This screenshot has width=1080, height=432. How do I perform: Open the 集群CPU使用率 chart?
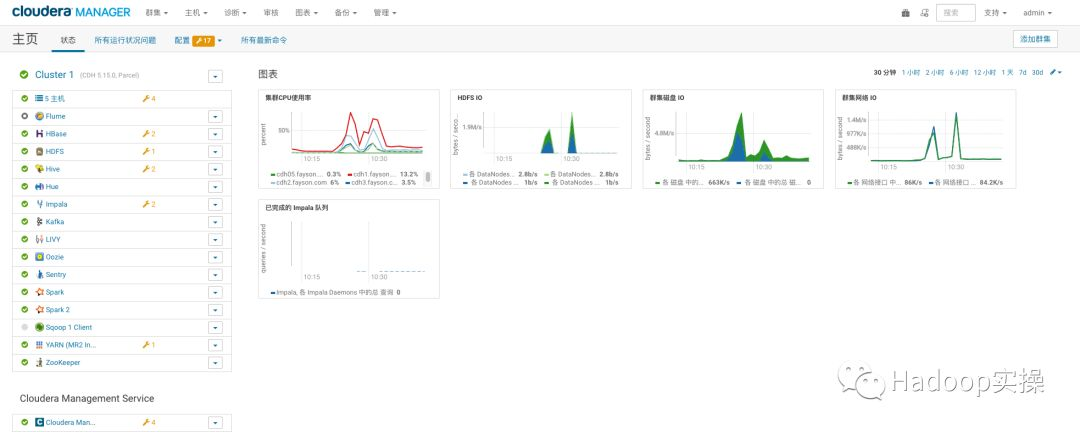tap(349, 139)
